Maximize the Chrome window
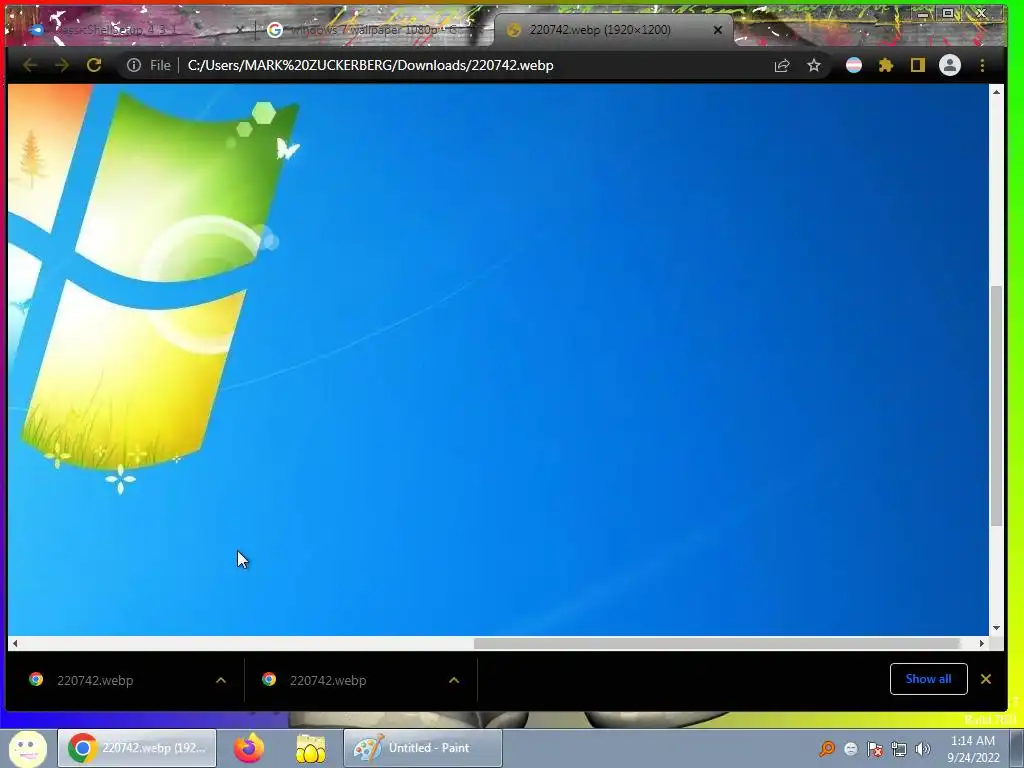The height and width of the screenshot is (768, 1024). coord(948,13)
